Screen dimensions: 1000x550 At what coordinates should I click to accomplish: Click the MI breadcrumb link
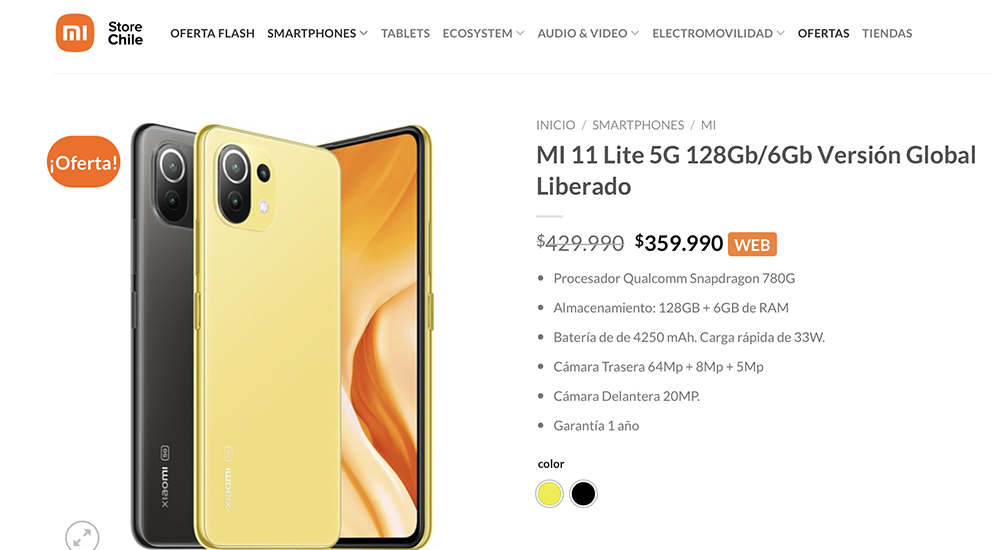click(x=709, y=125)
